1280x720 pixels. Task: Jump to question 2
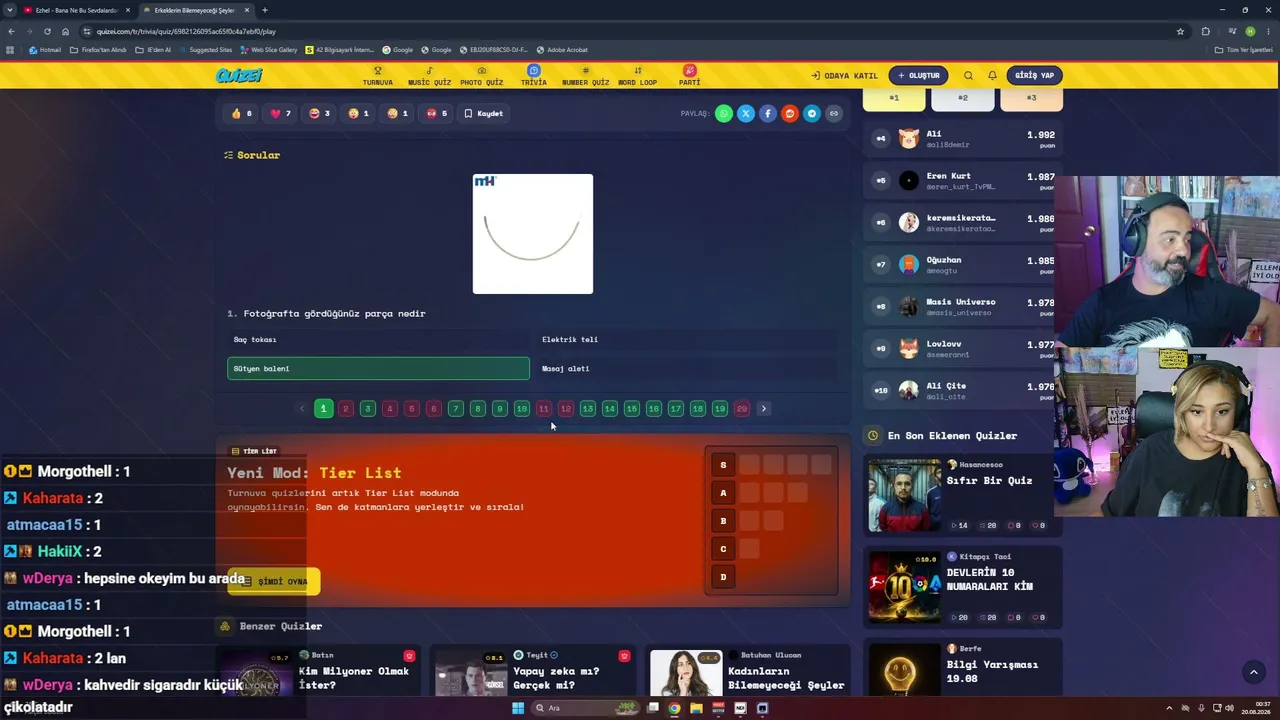pyautogui.click(x=346, y=409)
